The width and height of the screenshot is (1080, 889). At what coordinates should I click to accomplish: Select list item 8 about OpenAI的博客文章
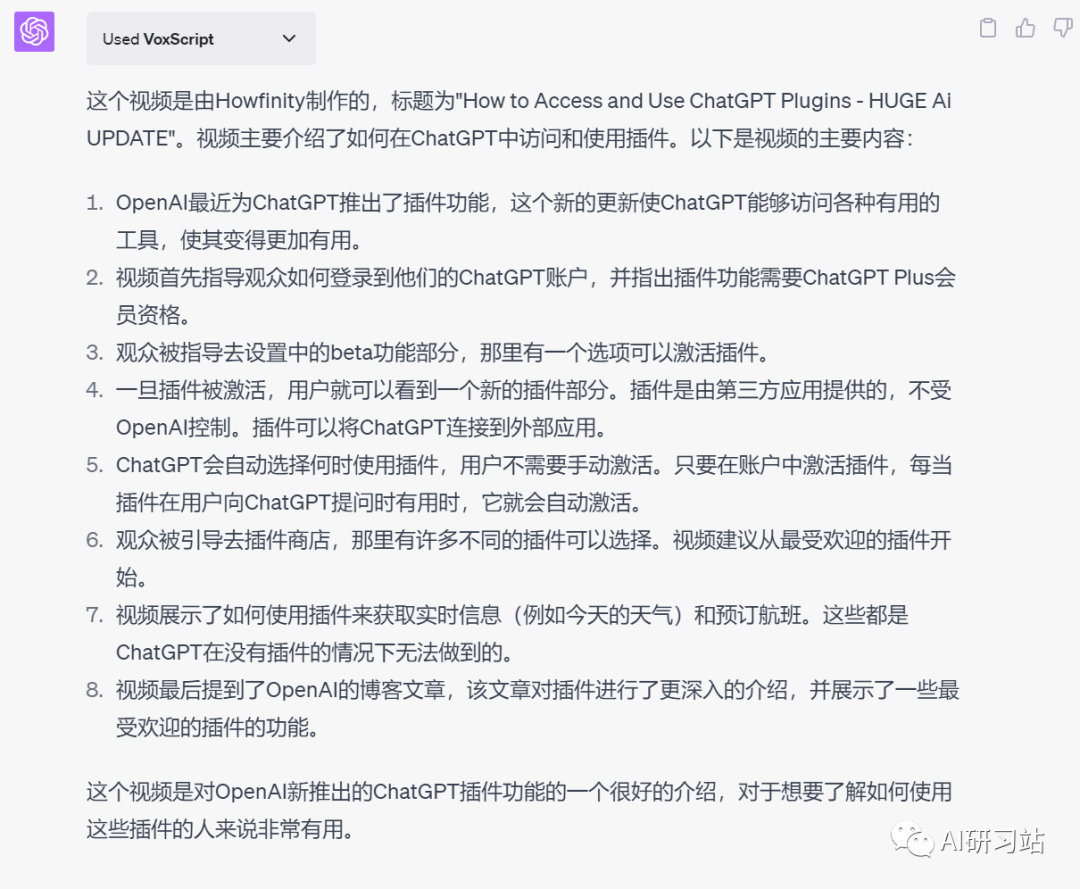pos(537,708)
